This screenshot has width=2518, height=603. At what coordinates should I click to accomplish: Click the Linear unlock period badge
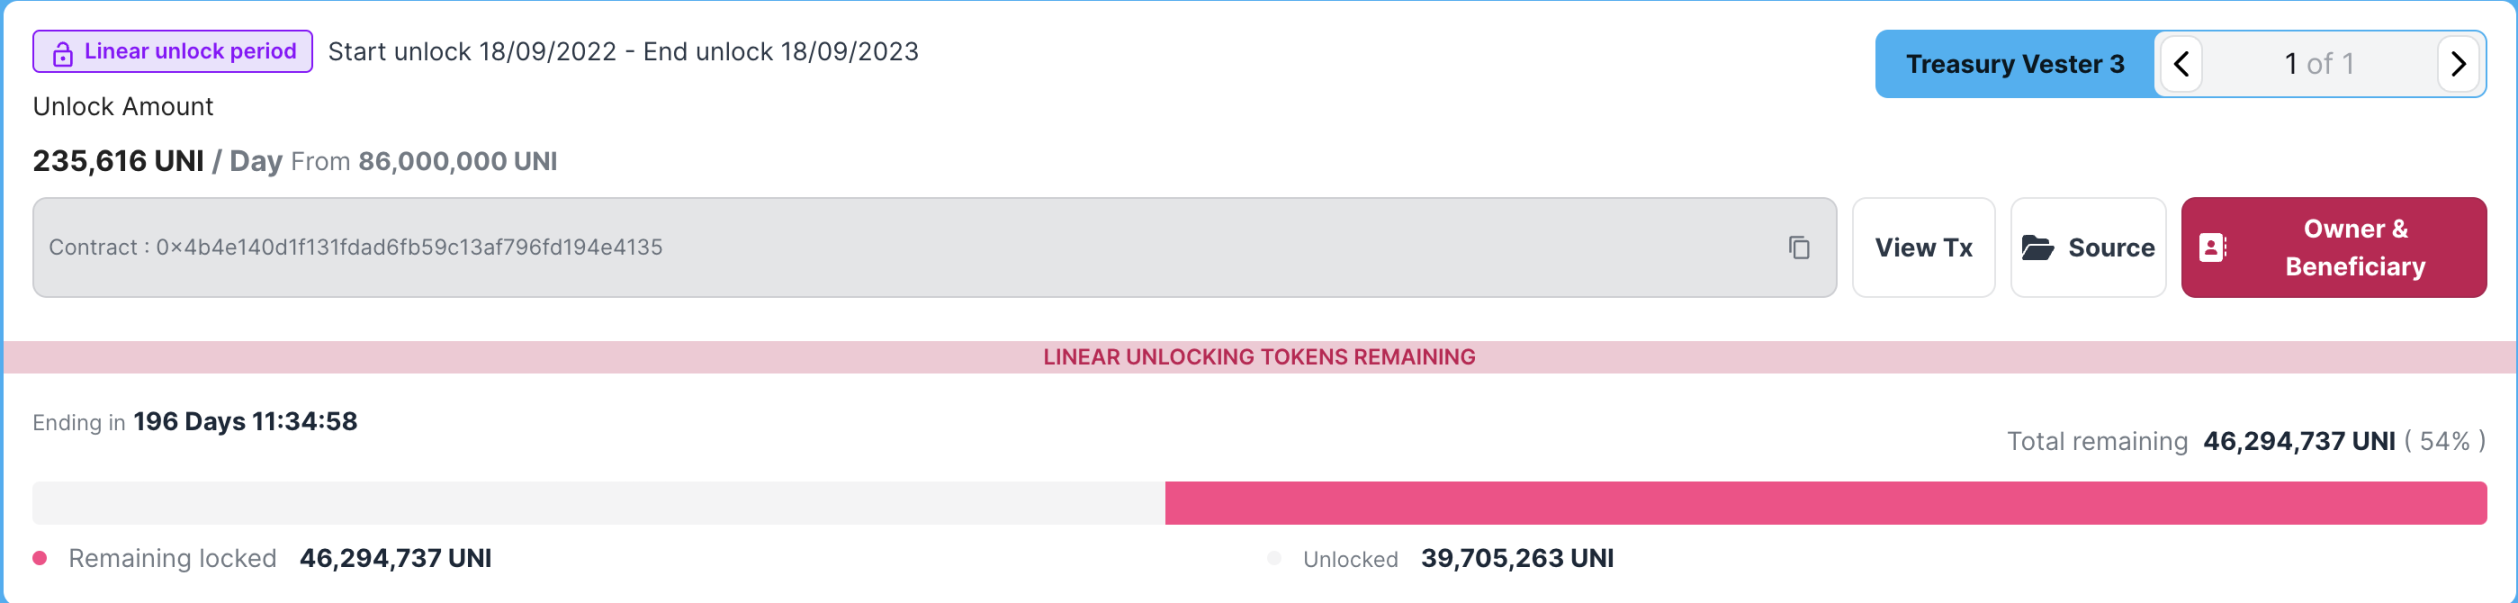click(172, 51)
